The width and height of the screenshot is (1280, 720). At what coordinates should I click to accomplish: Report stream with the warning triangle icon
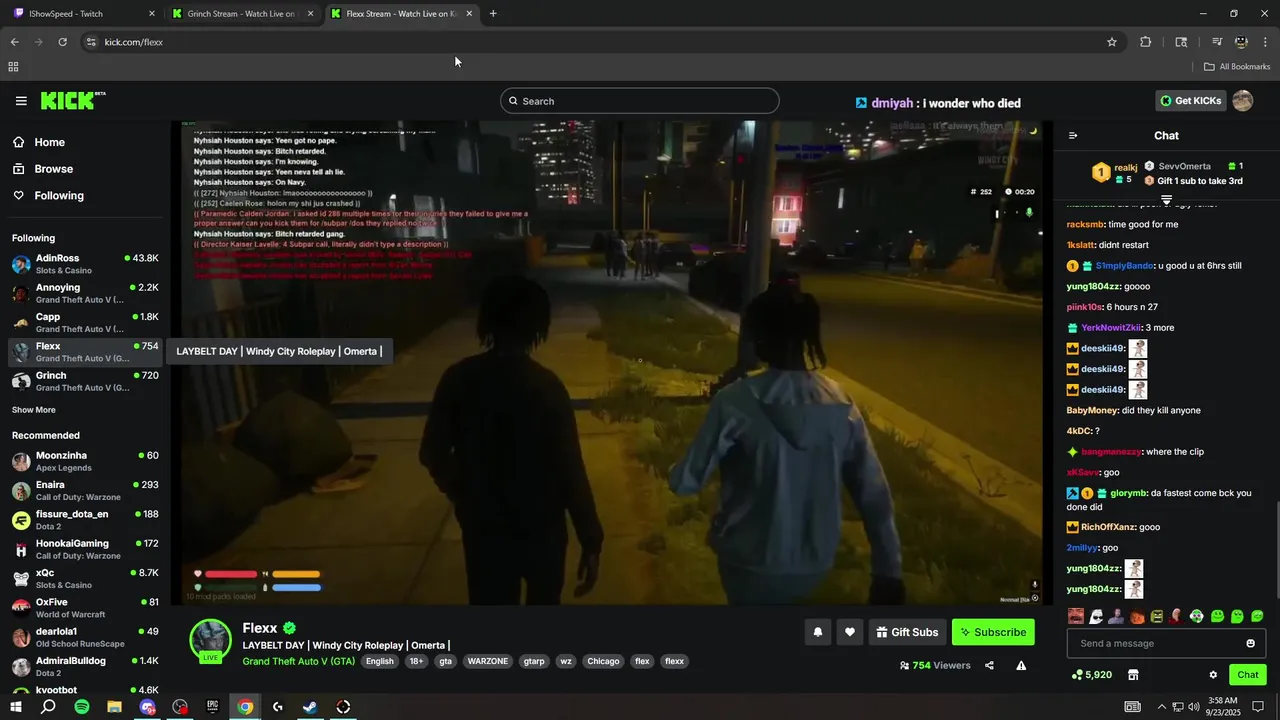pos(1021,665)
